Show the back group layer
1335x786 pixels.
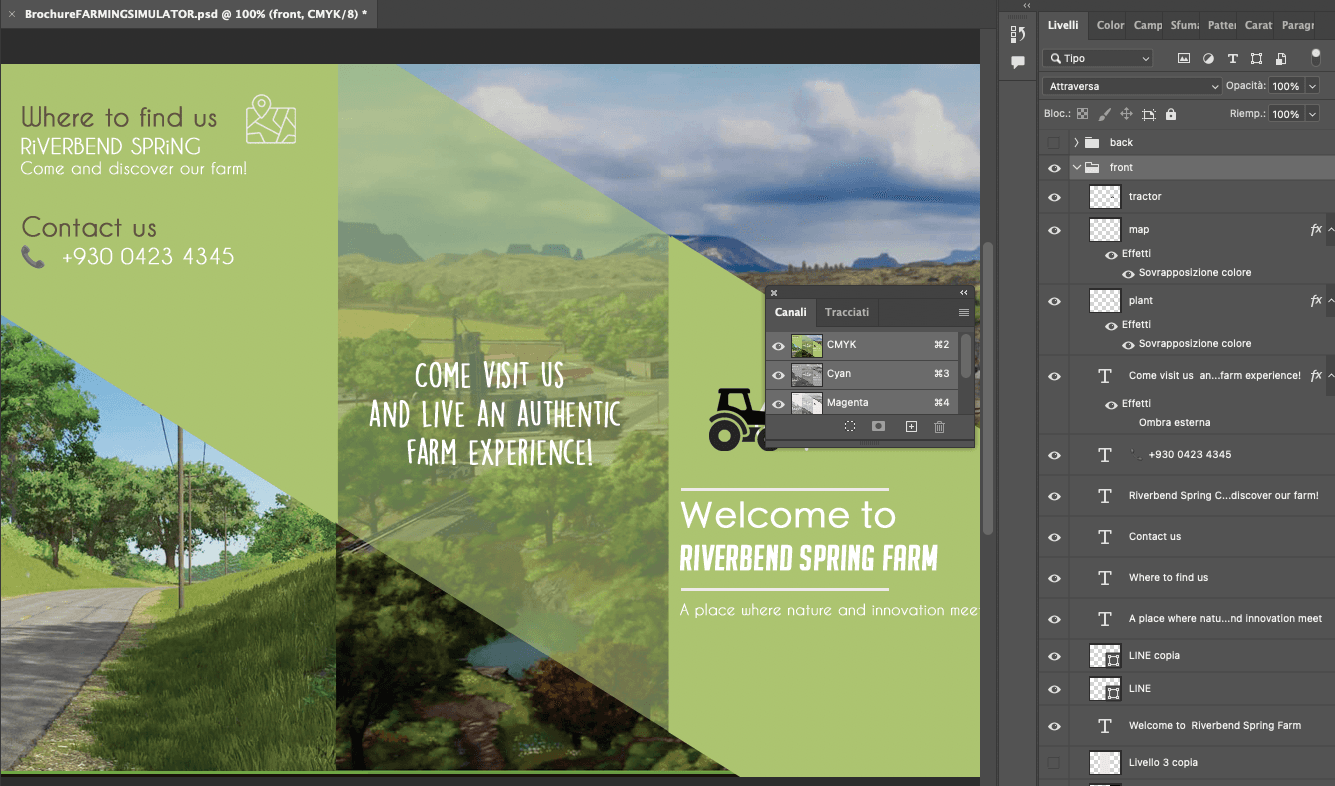1054,143
